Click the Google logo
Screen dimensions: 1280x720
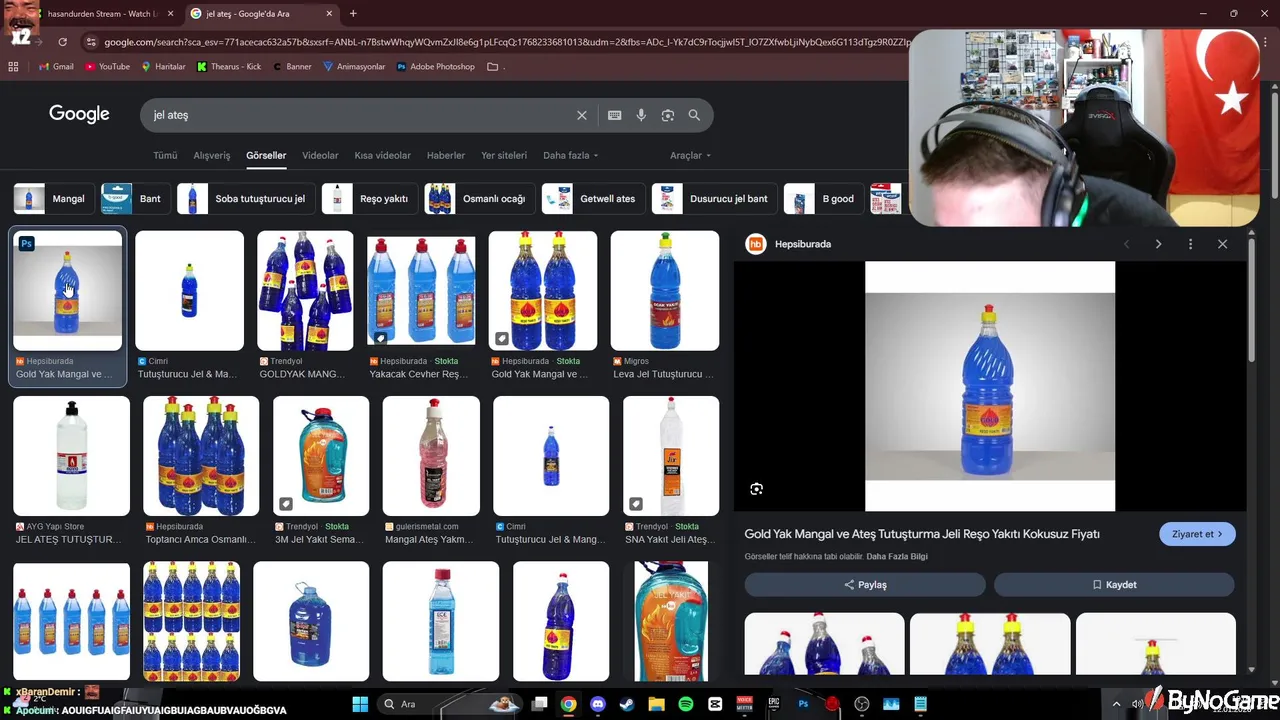(x=79, y=114)
